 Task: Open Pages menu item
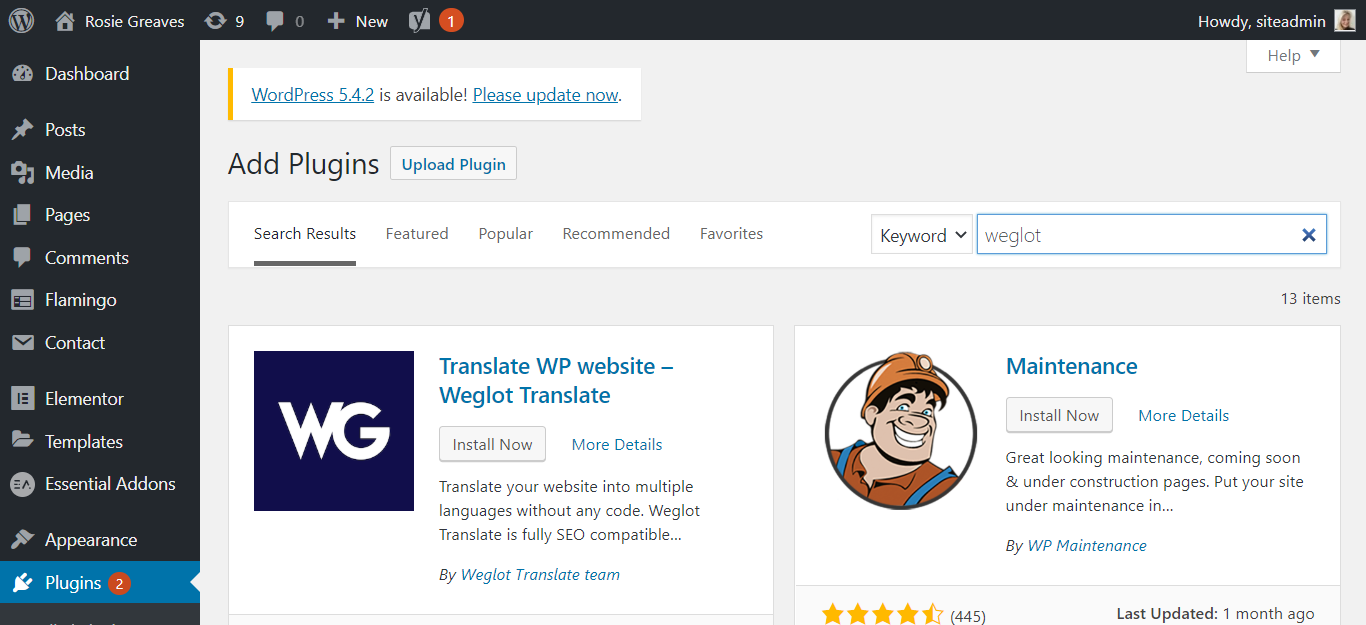pos(100,215)
